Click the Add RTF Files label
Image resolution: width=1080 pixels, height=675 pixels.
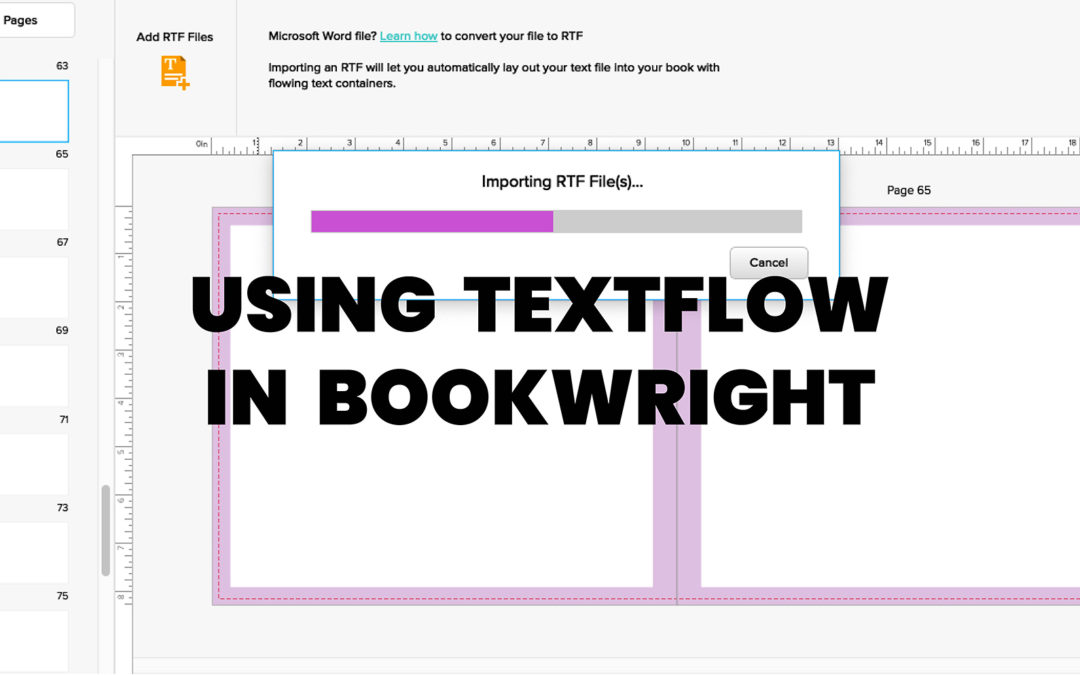coord(174,37)
